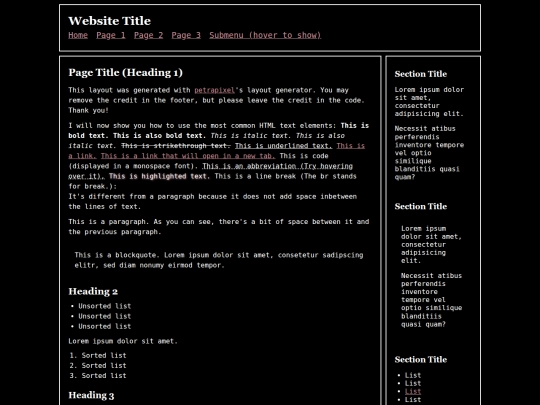Image resolution: width=540 pixels, height=405 pixels.
Task: Follow the petrapixel link
Action: click(x=214, y=90)
